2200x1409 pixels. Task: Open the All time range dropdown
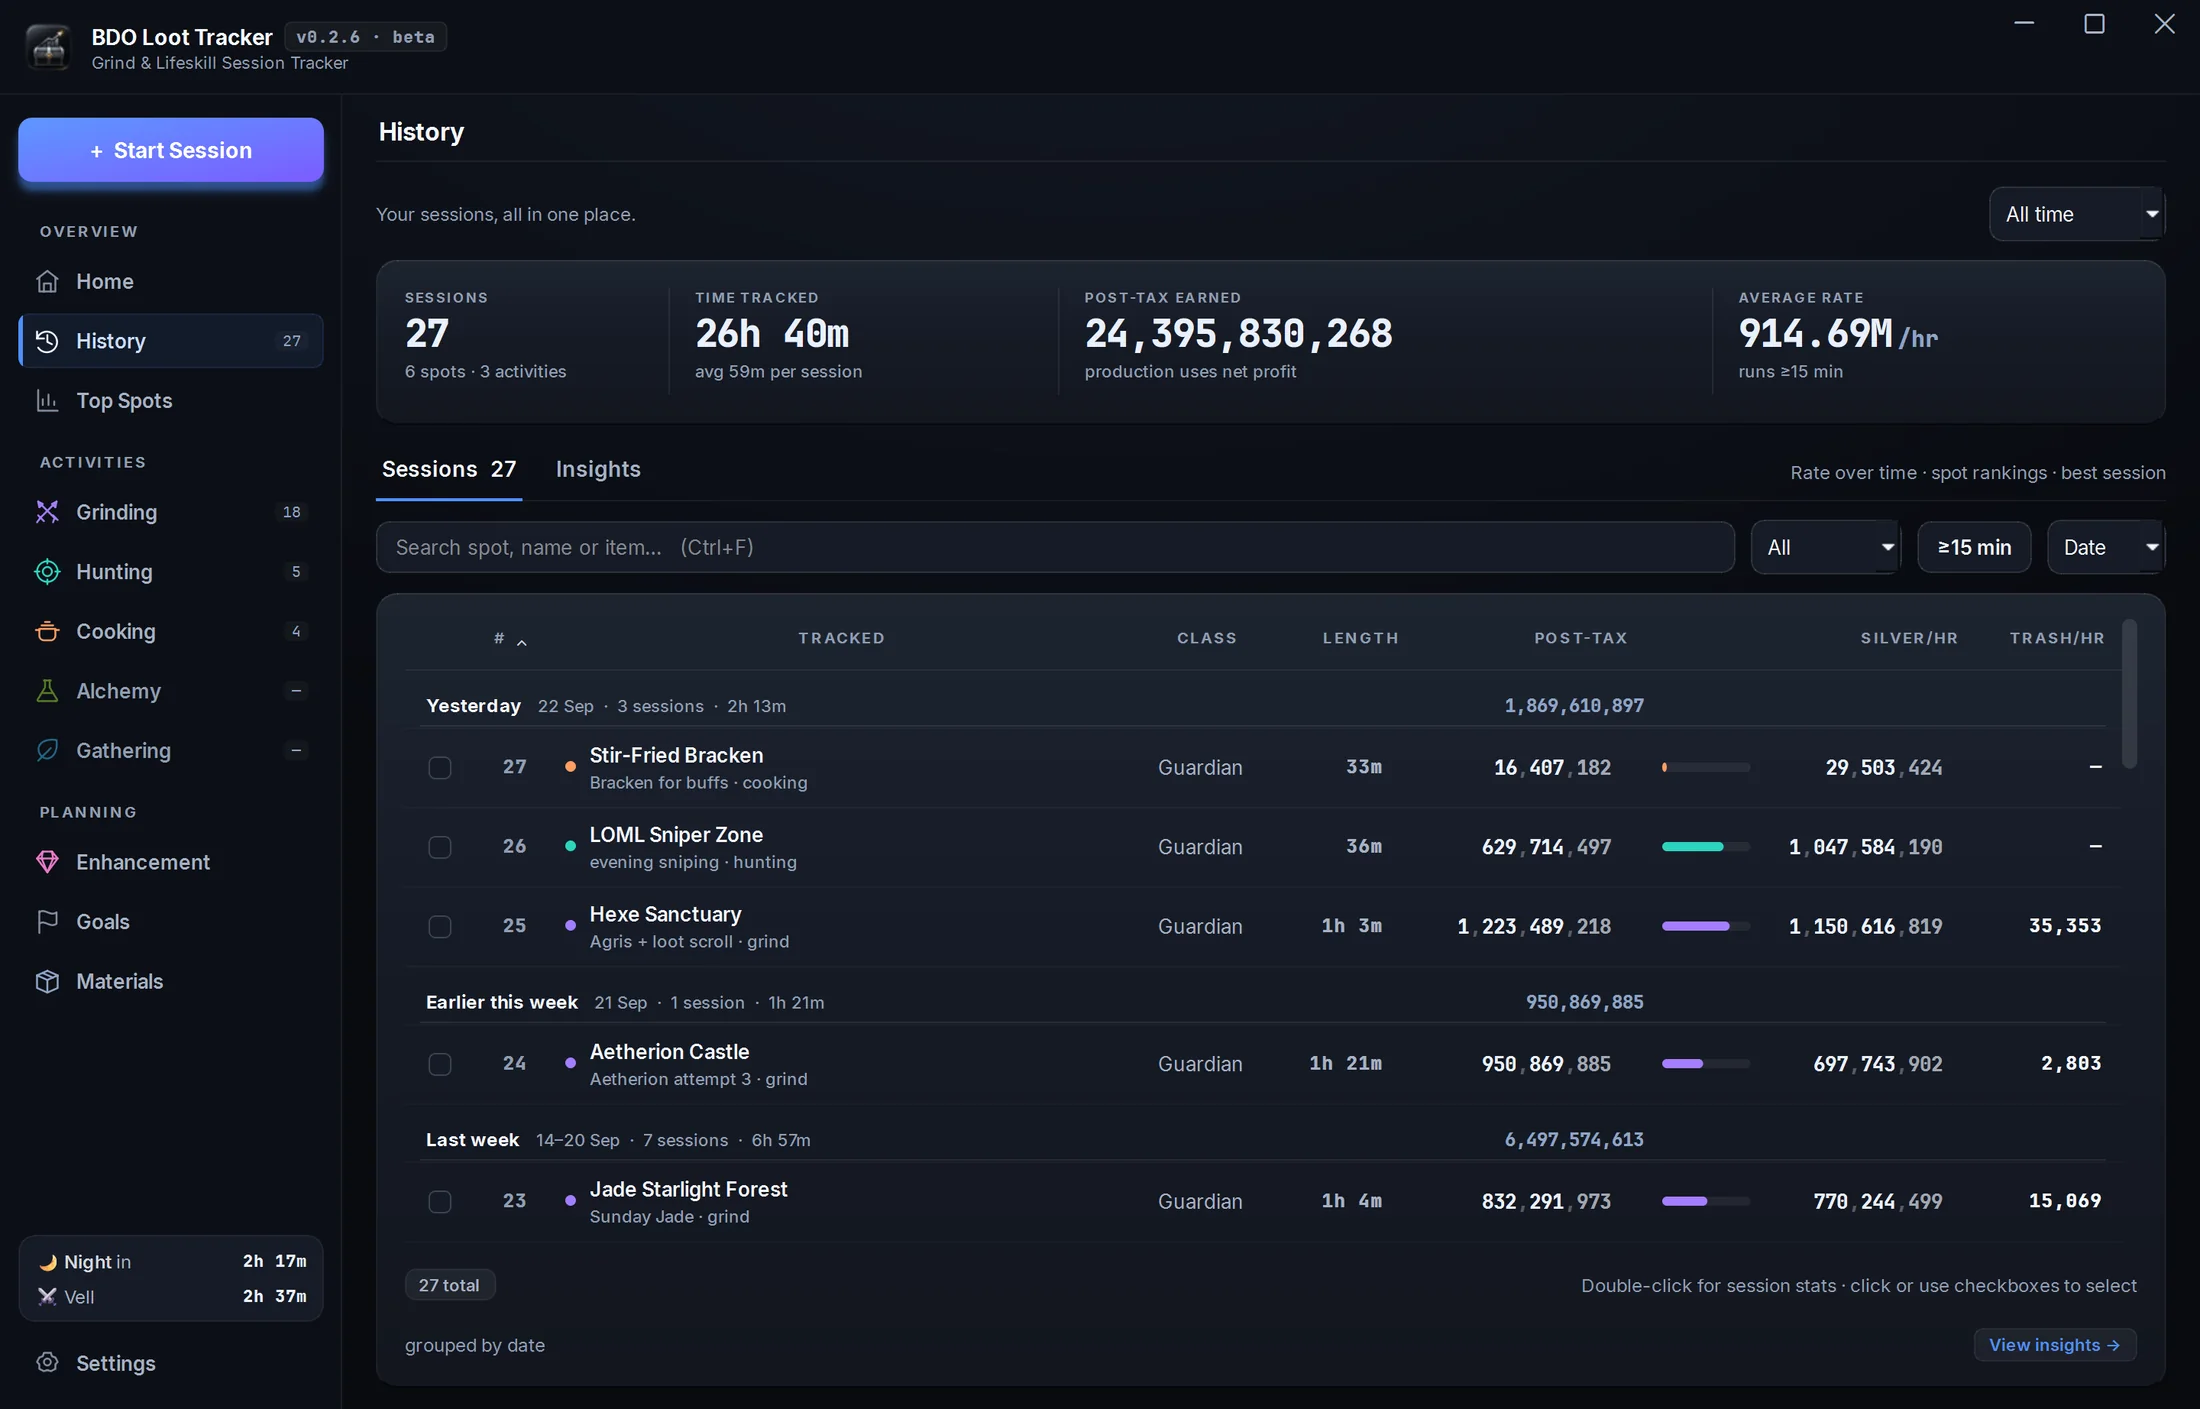point(2077,214)
